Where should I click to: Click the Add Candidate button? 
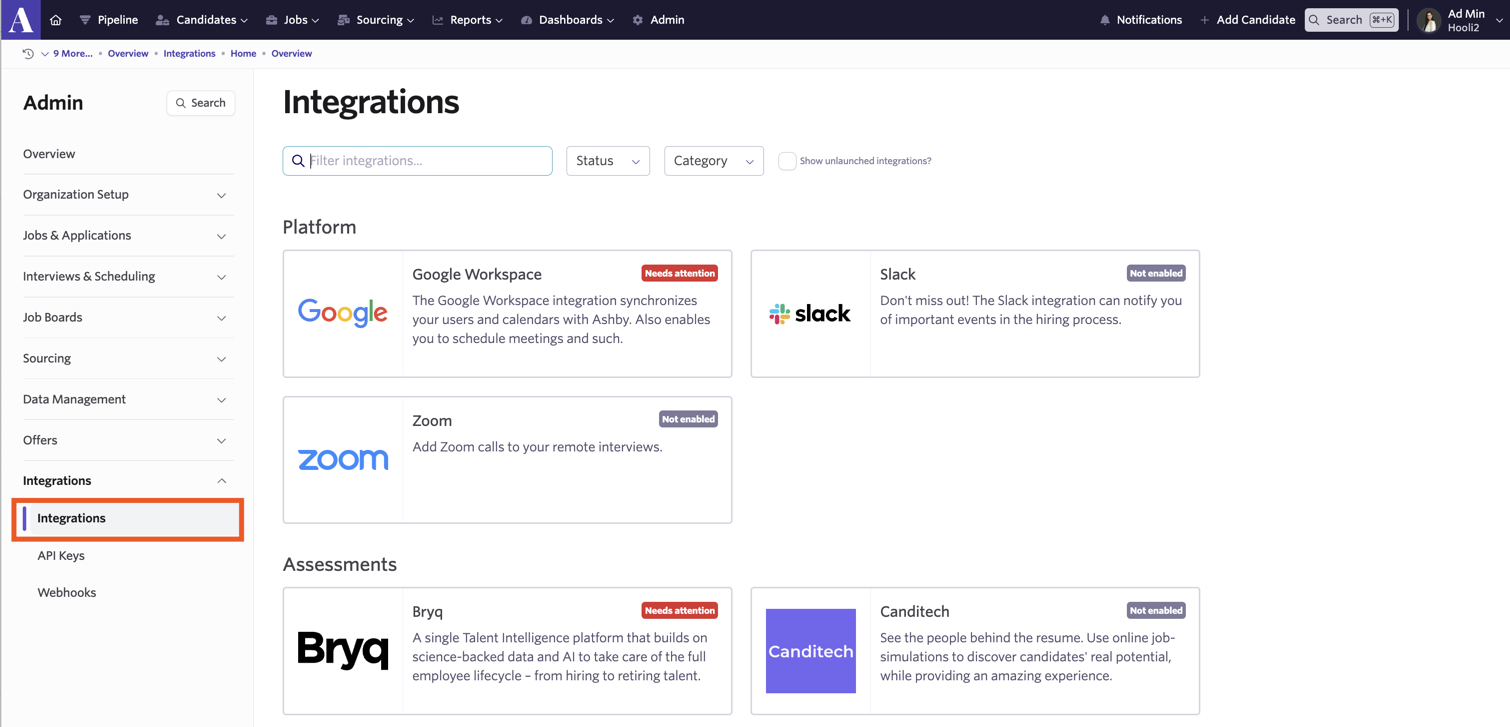tap(1247, 20)
